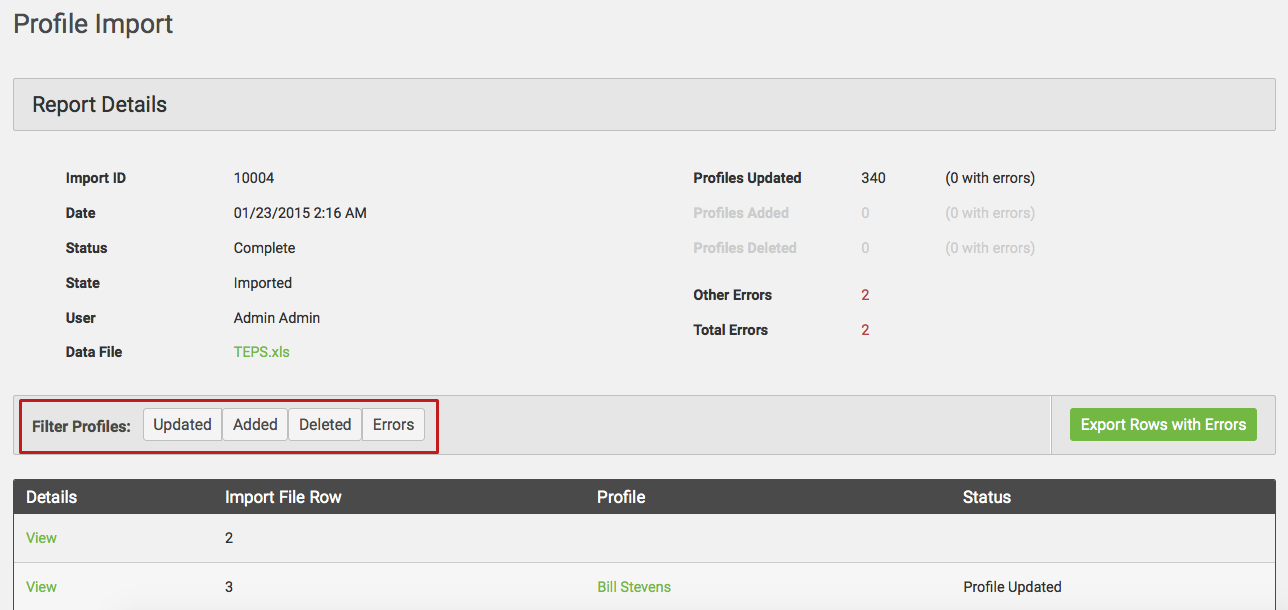This screenshot has height=610, width=1288.
Task: Click Export Rows with Errors button
Action: (1163, 424)
